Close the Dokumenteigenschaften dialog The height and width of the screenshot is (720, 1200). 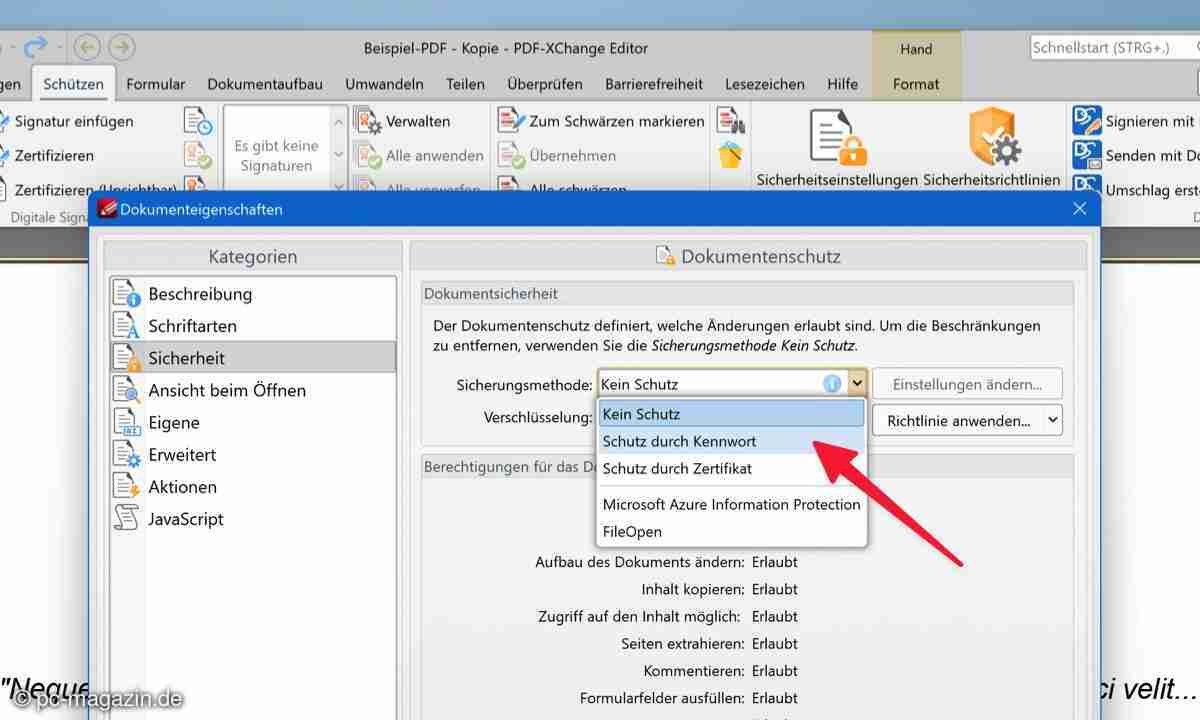(1079, 209)
